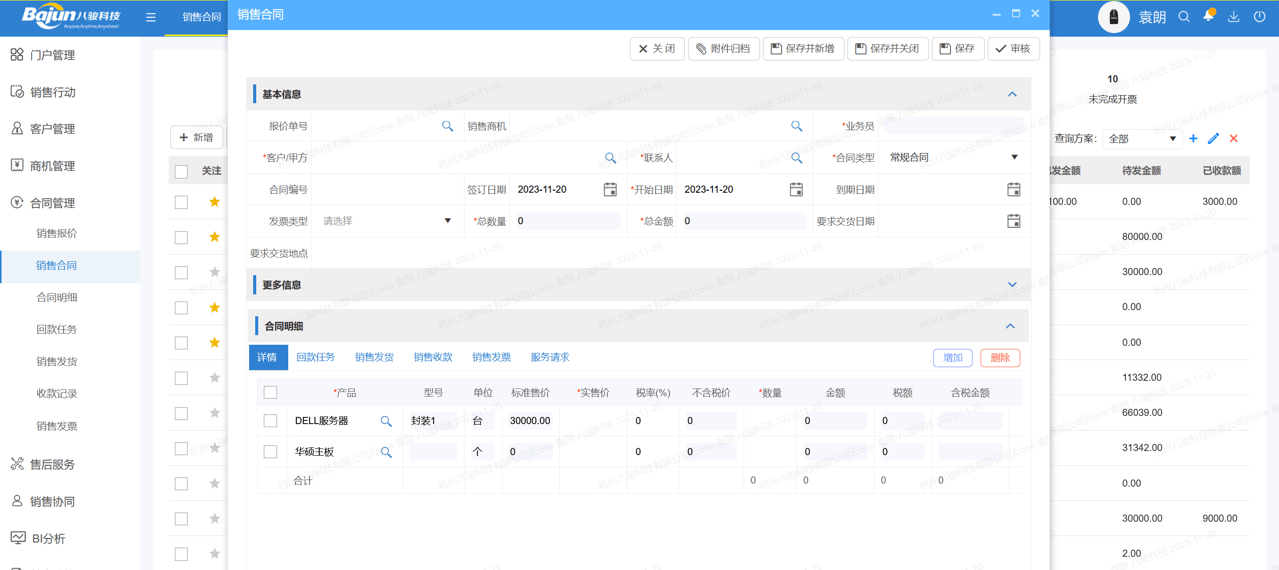Open the 合同类型 dropdown
This screenshot has height=570, width=1279.
[x=953, y=158]
